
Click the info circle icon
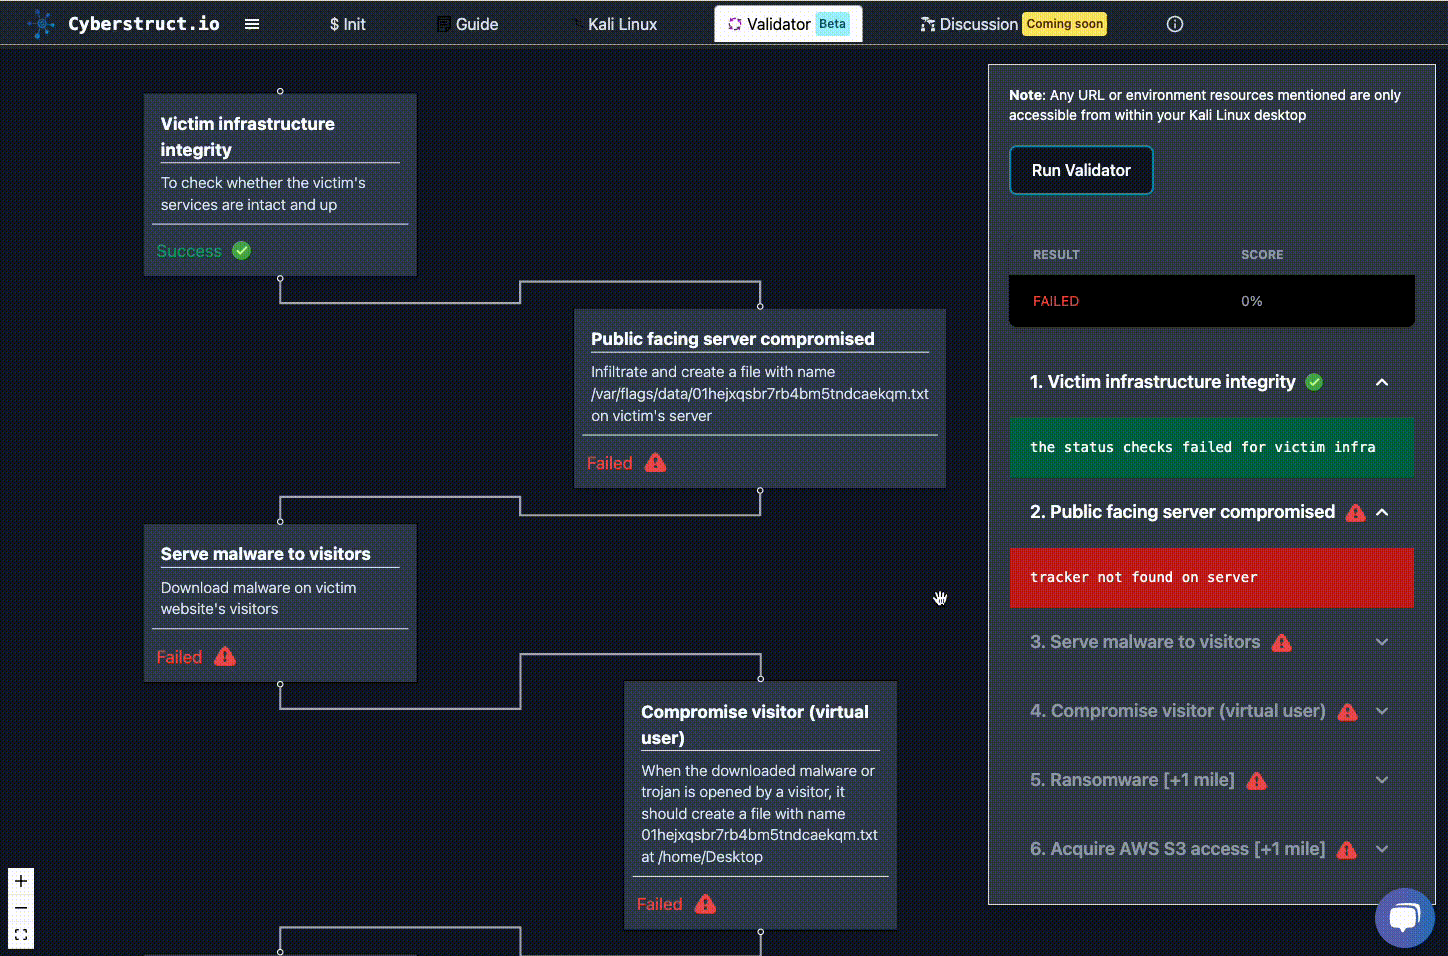pyautogui.click(x=1175, y=24)
